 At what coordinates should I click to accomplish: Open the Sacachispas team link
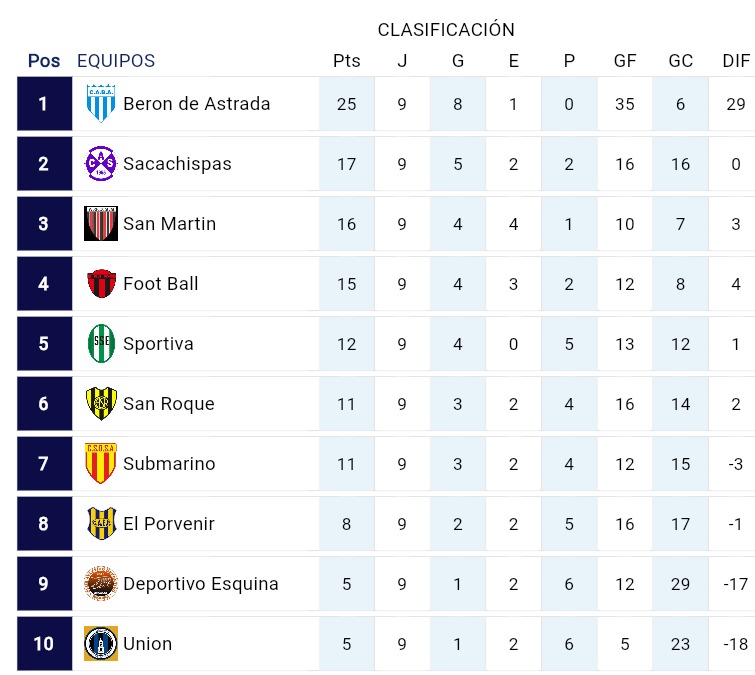pyautogui.click(x=177, y=164)
